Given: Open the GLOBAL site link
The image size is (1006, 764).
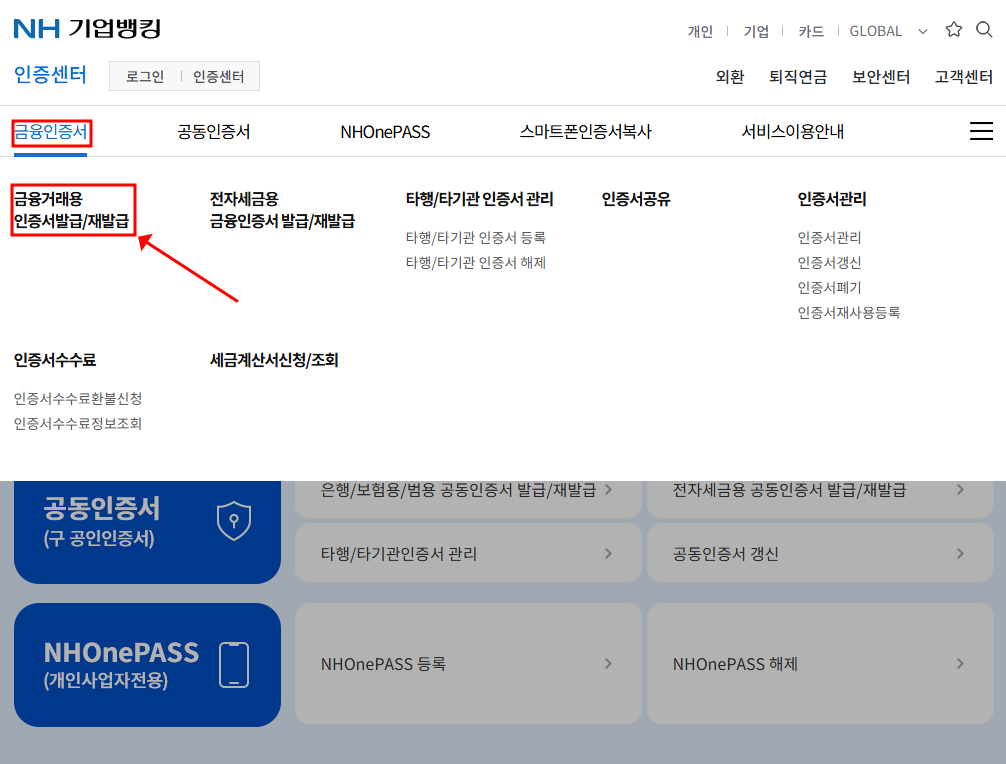Looking at the screenshot, I should tap(875, 31).
